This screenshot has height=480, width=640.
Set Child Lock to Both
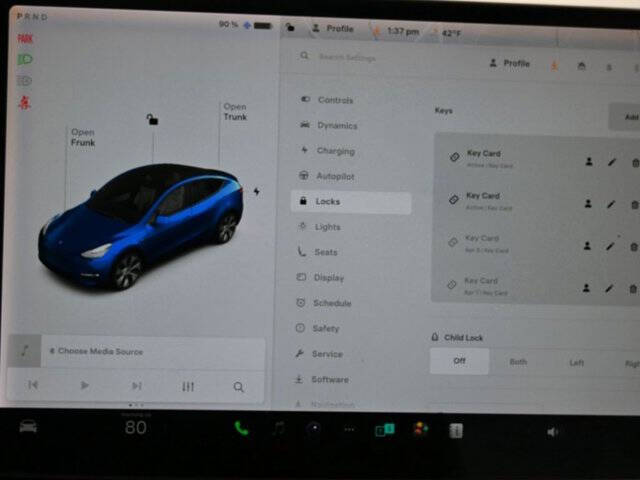(518, 362)
